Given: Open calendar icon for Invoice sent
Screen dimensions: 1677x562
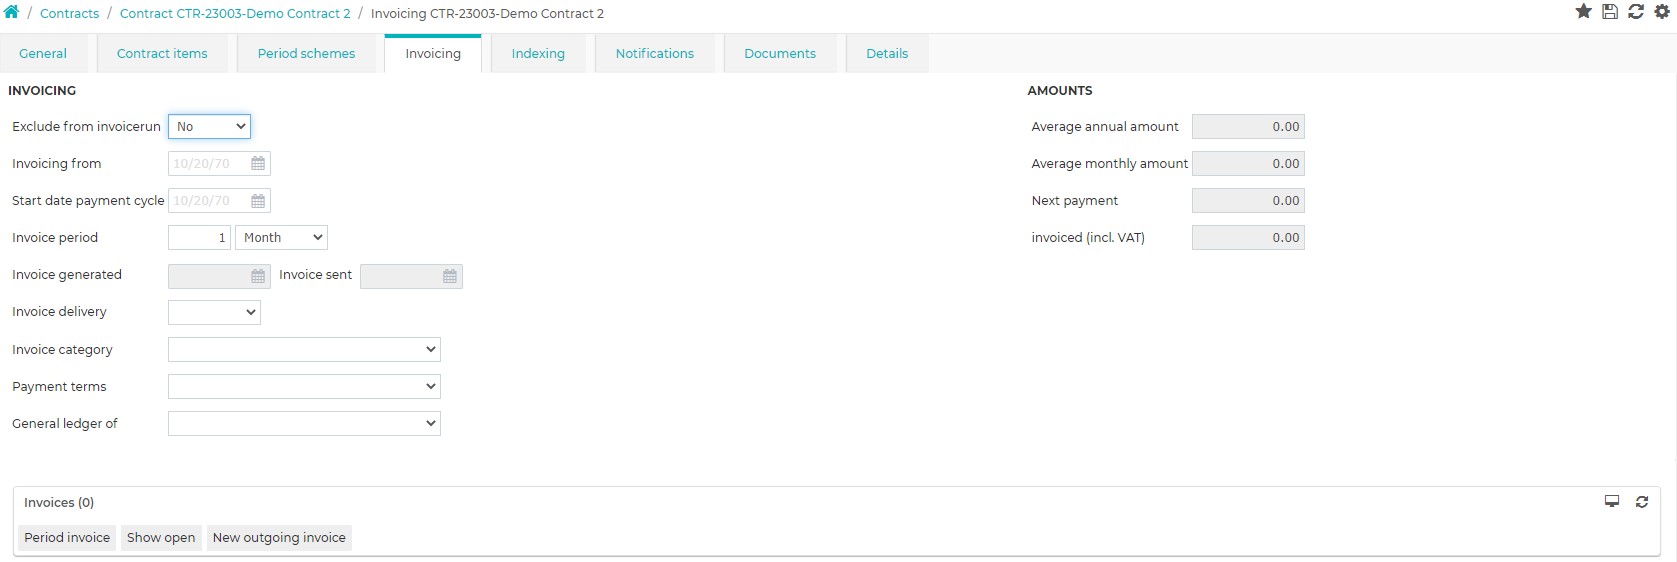Looking at the screenshot, I should (450, 275).
